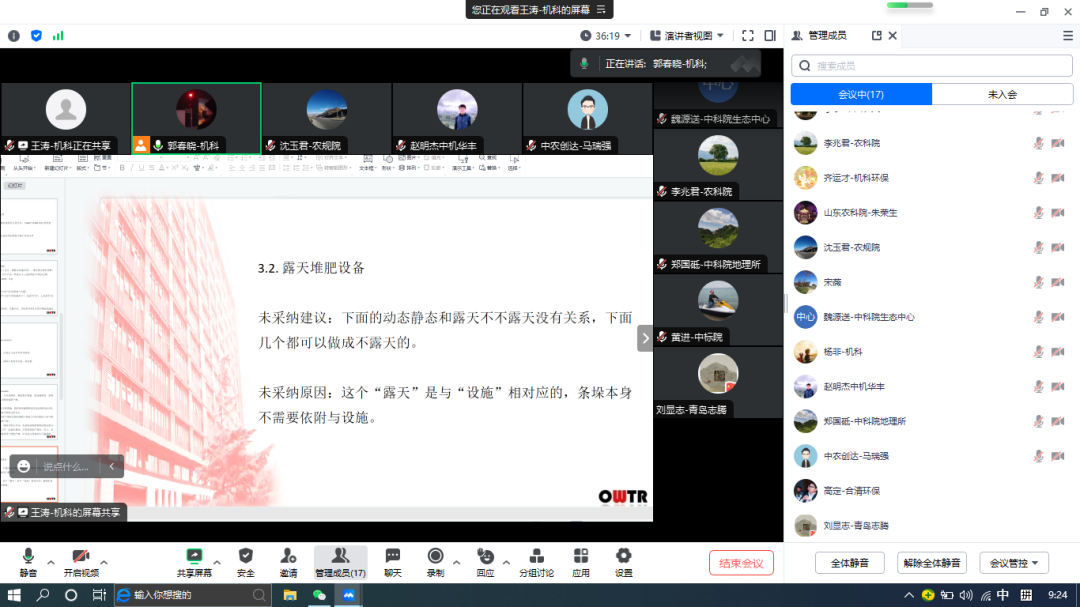Viewport: 1080px width, 607px height.
Task: Turn on your camera (开启视频)
Action: (80, 560)
